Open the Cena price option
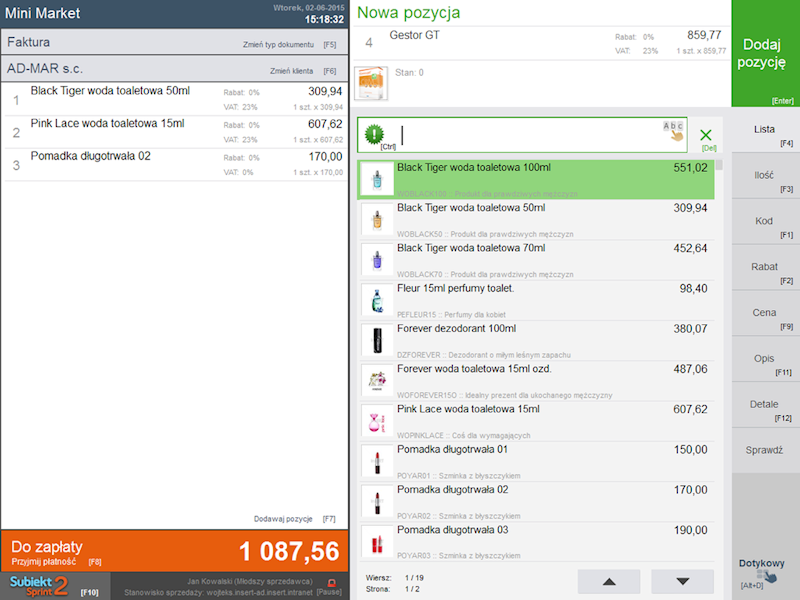This screenshot has width=800, height=600. [x=765, y=318]
